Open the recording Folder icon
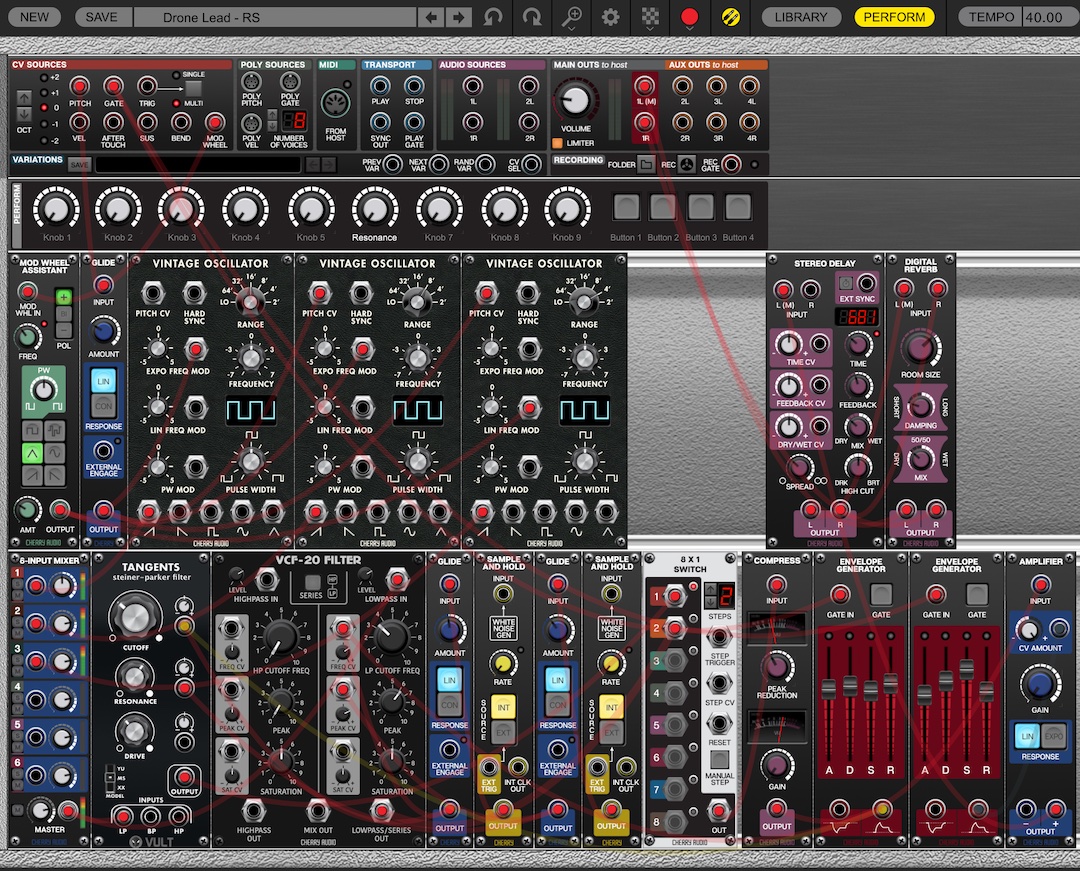 (x=646, y=165)
